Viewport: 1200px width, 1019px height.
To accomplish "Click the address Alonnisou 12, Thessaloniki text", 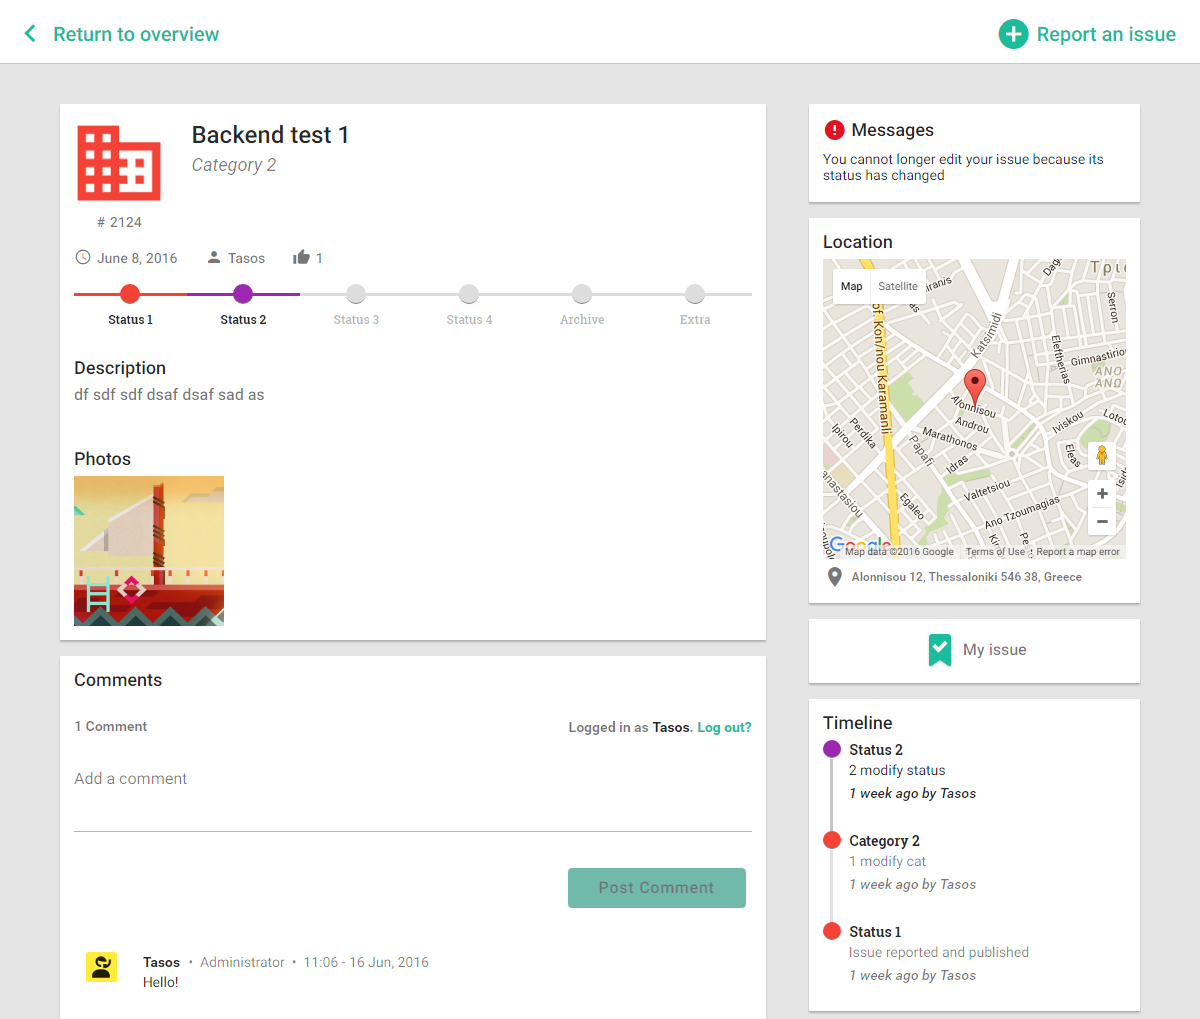I will click(x=966, y=577).
